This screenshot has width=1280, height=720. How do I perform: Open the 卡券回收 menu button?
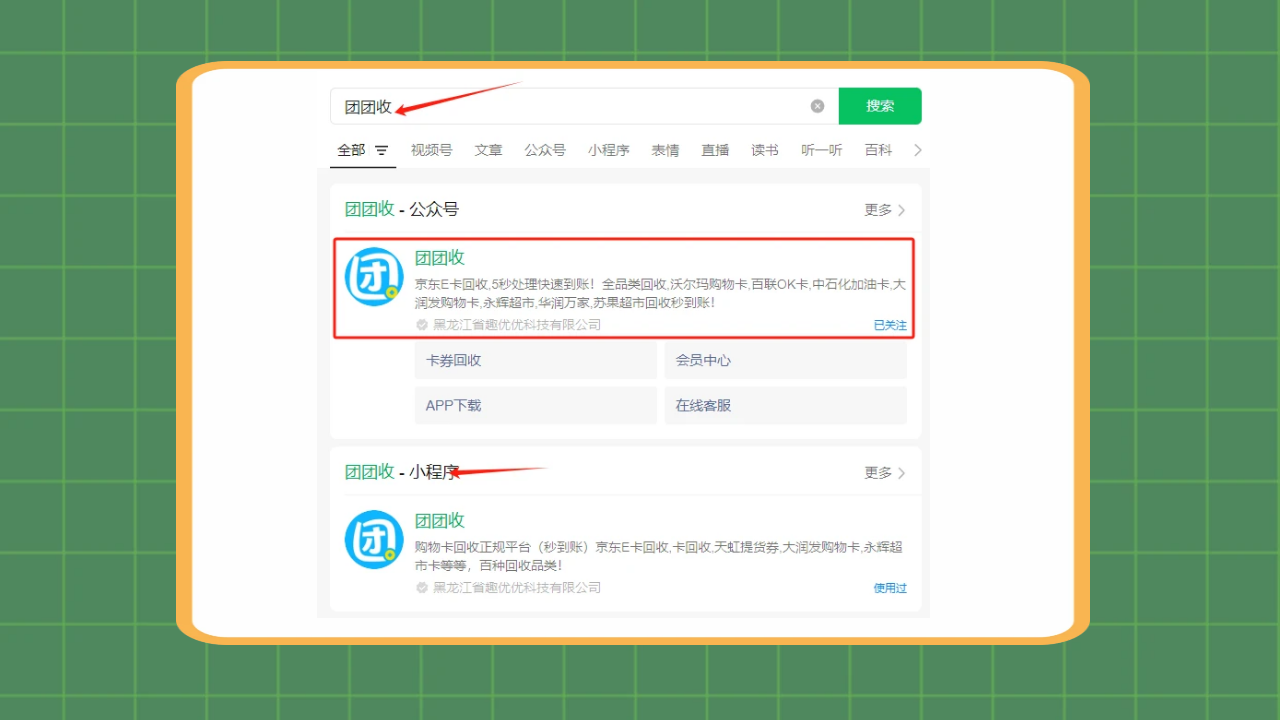[x=535, y=360]
